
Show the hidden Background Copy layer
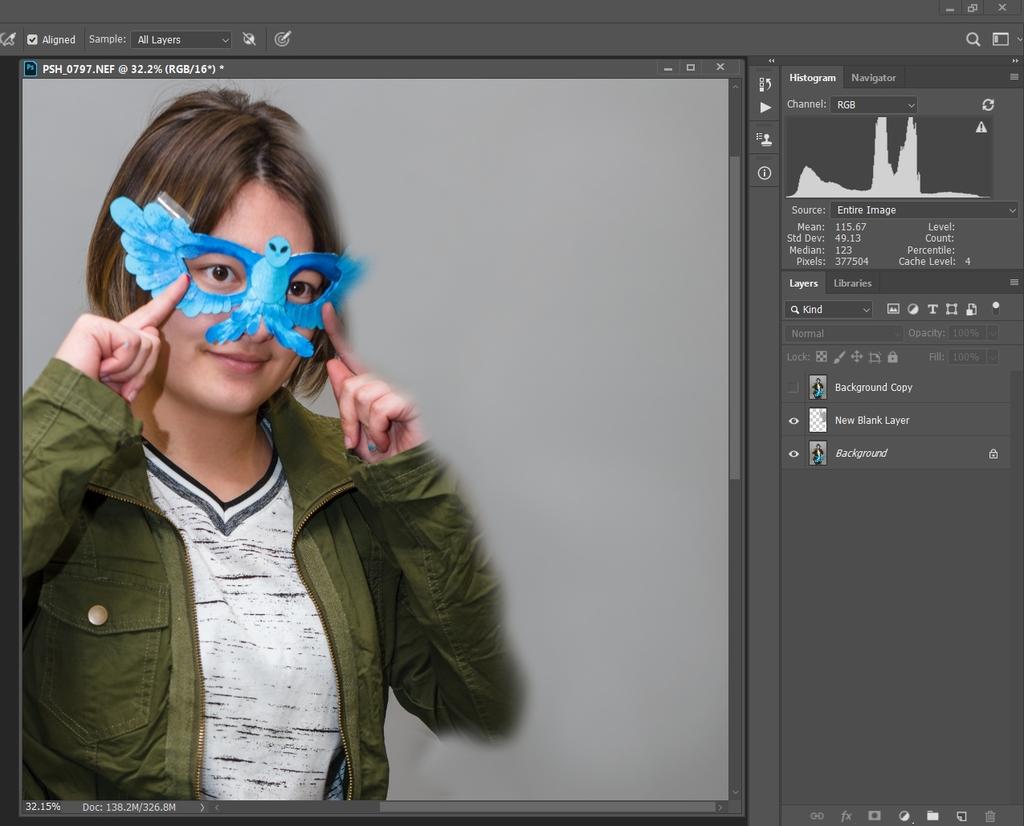pyautogui.click(x=793, y=387)
